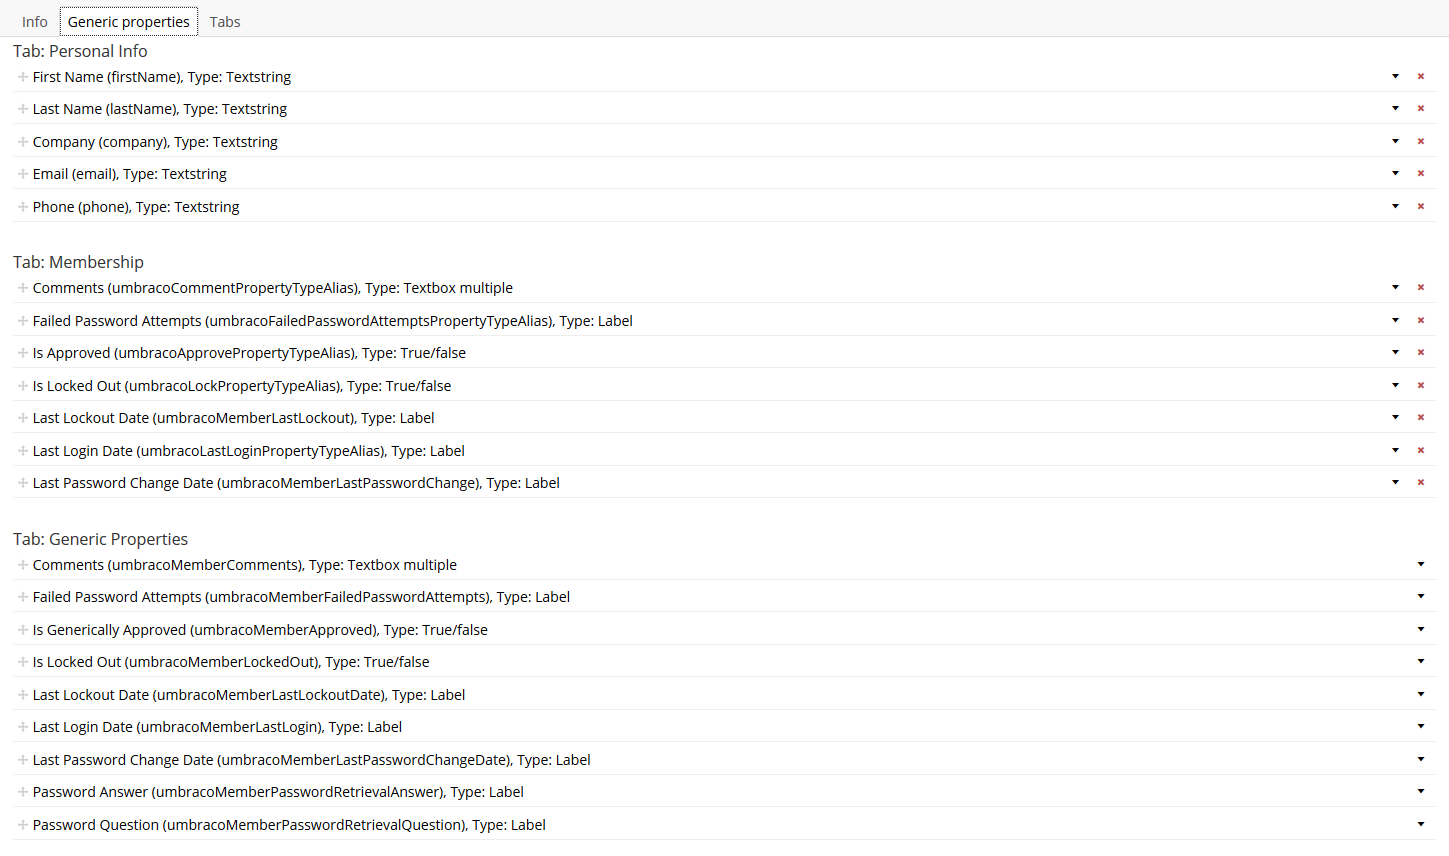This screenshot has height=856, width=1449.
Task: Open Company (company) property row
Action: 155,142
